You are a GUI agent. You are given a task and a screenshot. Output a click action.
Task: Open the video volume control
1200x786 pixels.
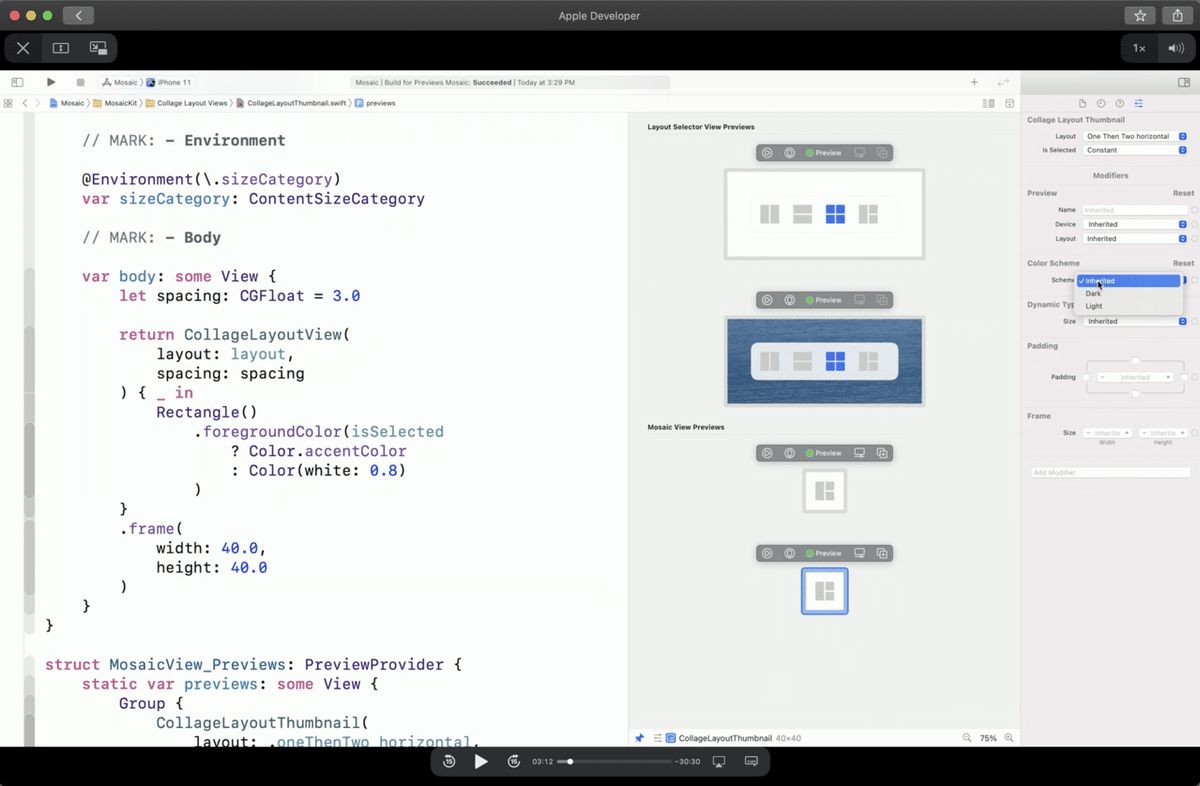(x=1175, y=48)
